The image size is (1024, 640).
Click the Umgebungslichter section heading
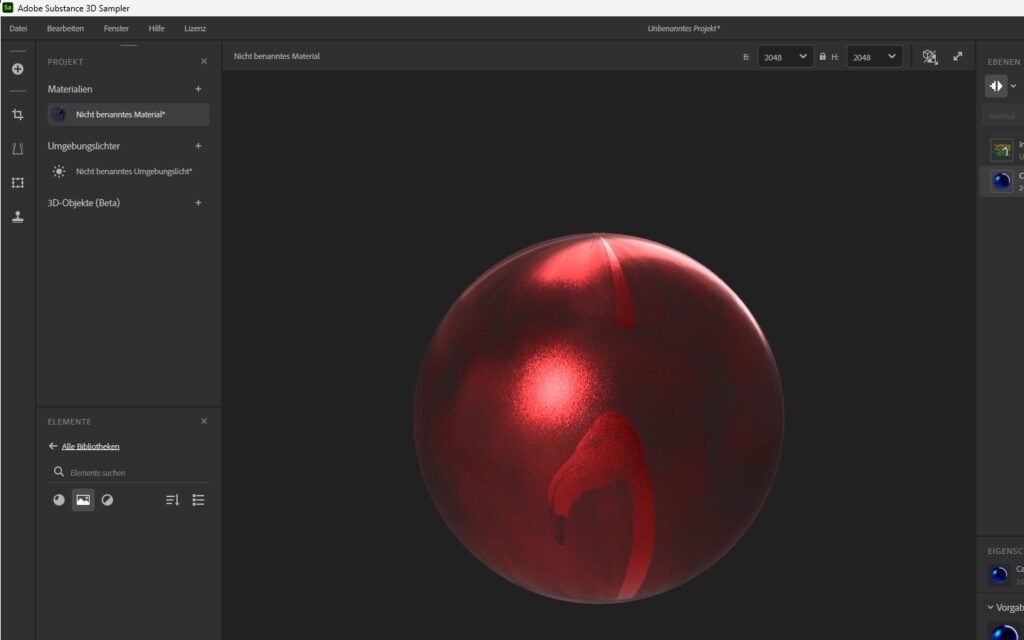(x=84, y=146)
